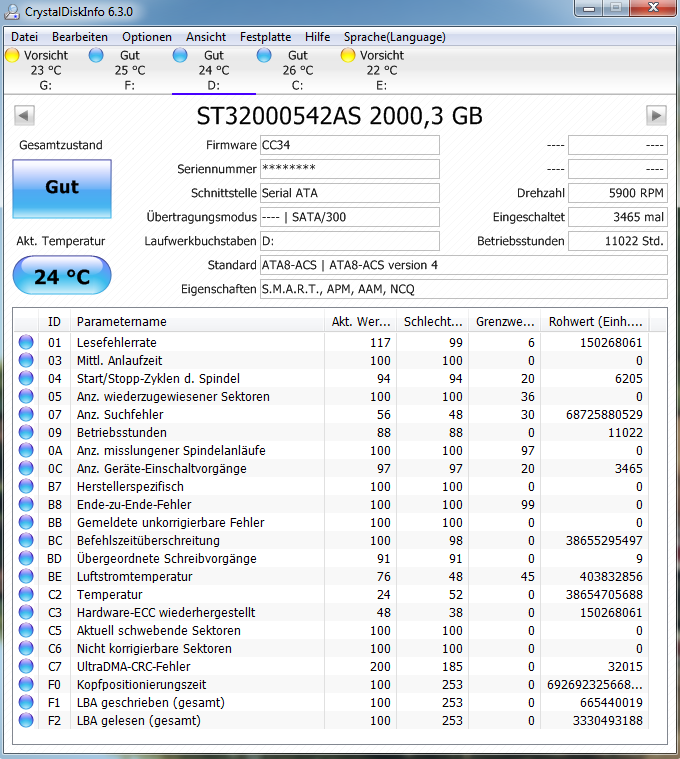Viewport: 680px width, 759px height.
Task: Go to previous disk with left arrow
Action: tap(24, 115)
